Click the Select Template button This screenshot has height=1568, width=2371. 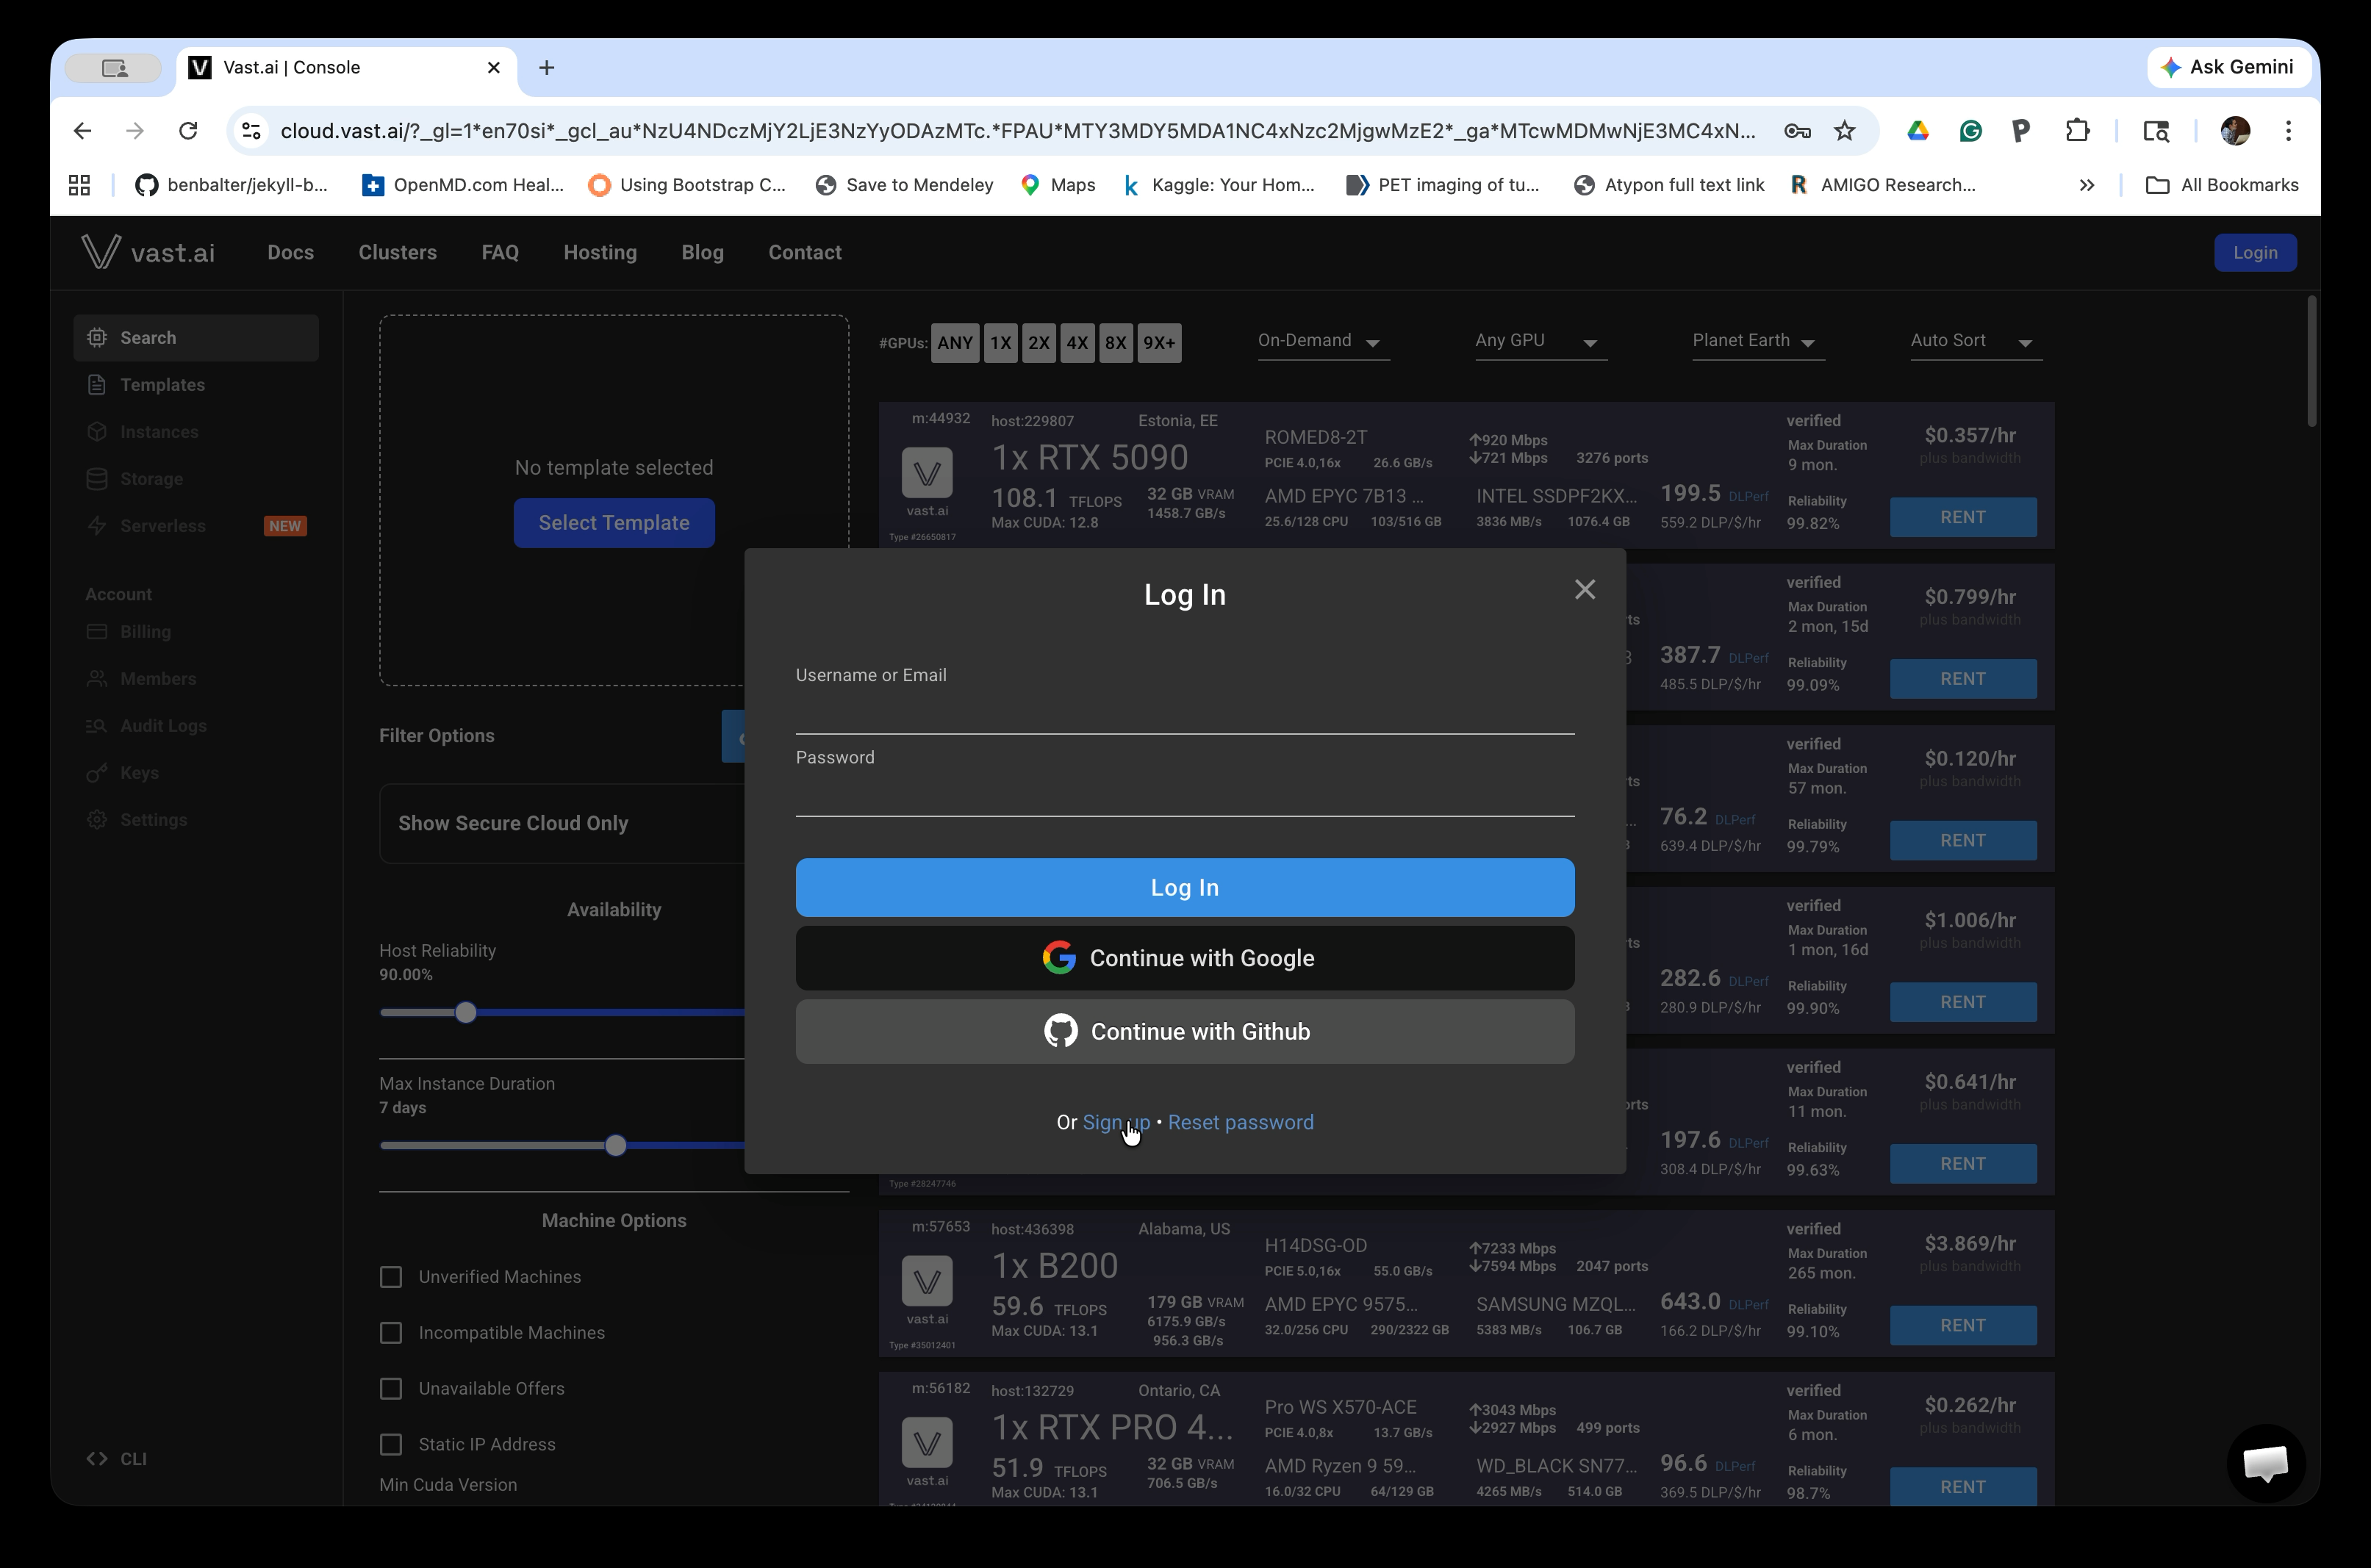click(x=614, y=523)
